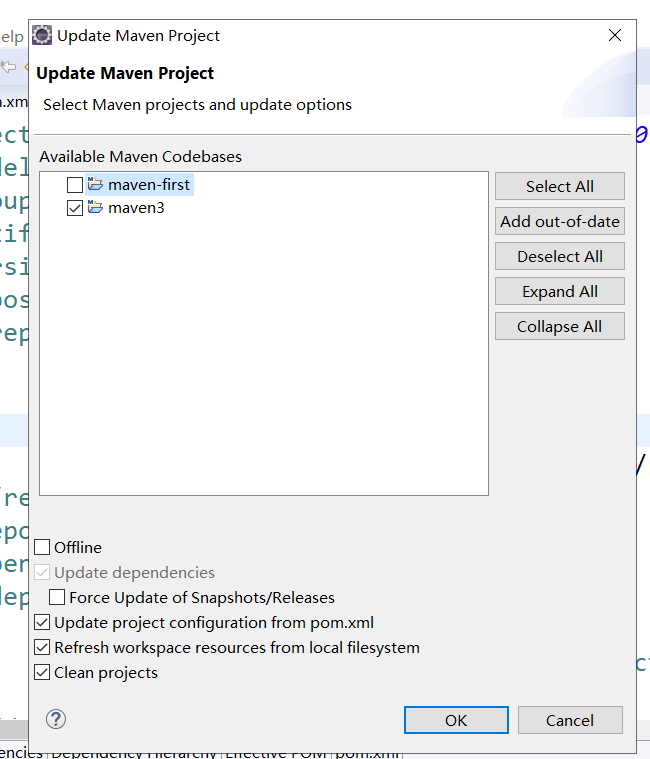Click the Eclipse icon in dialog title bar
This screenshot has height=759, width=650.
(42, 36)
